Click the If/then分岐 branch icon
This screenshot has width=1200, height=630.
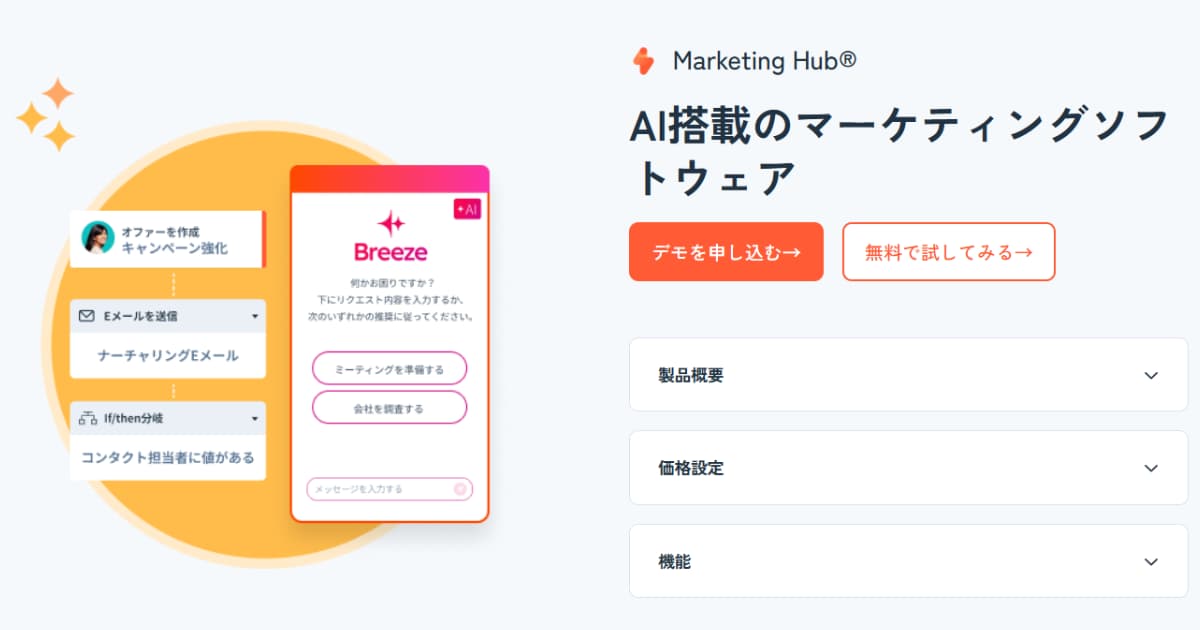click(87, 418)
